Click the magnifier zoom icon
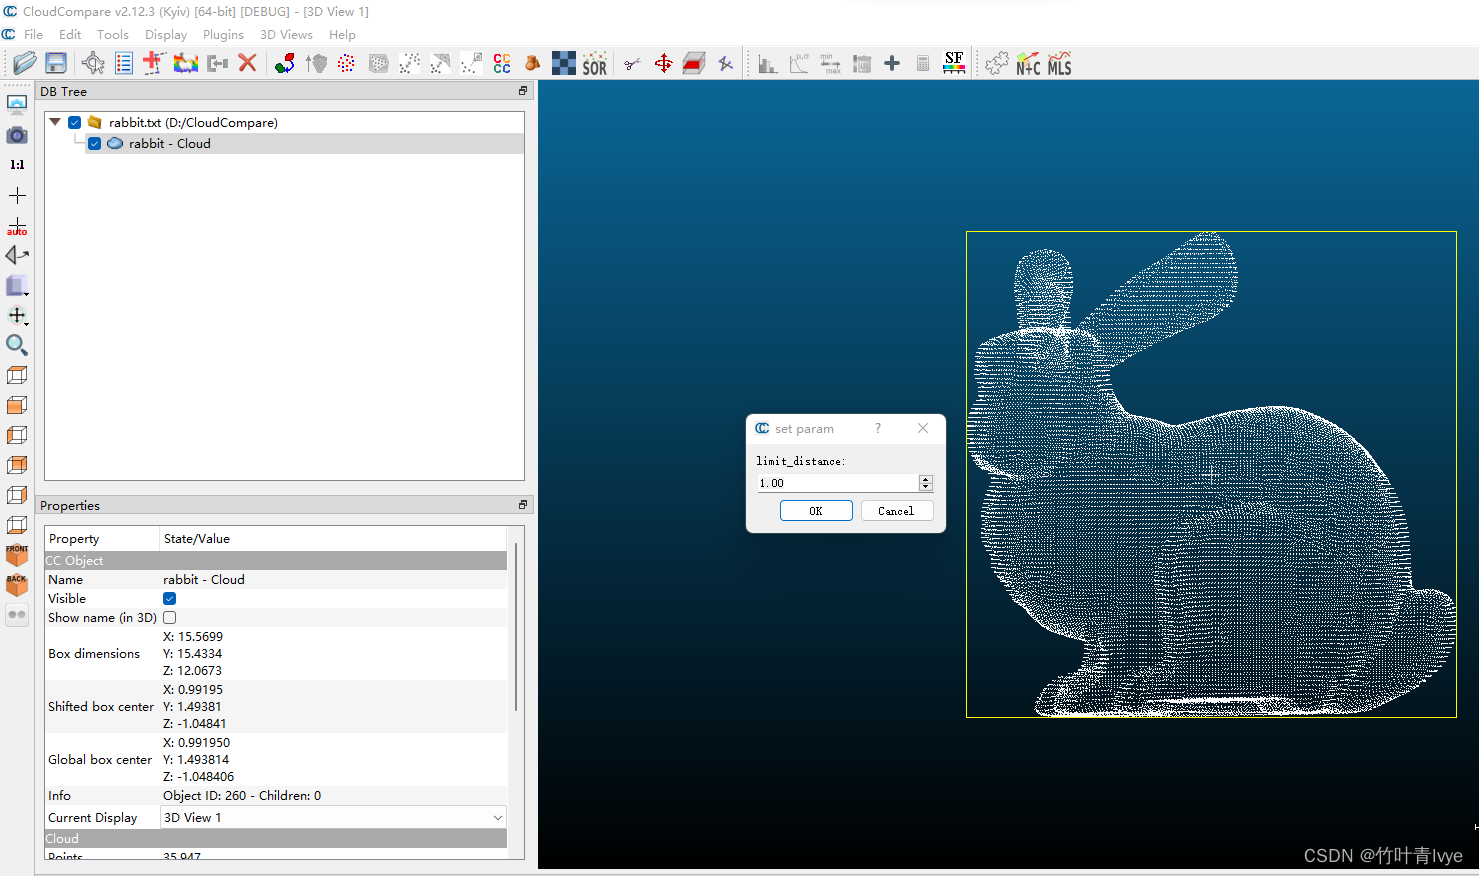The width and height of the screenshot is (1479, 876). [x=17, y=345]
